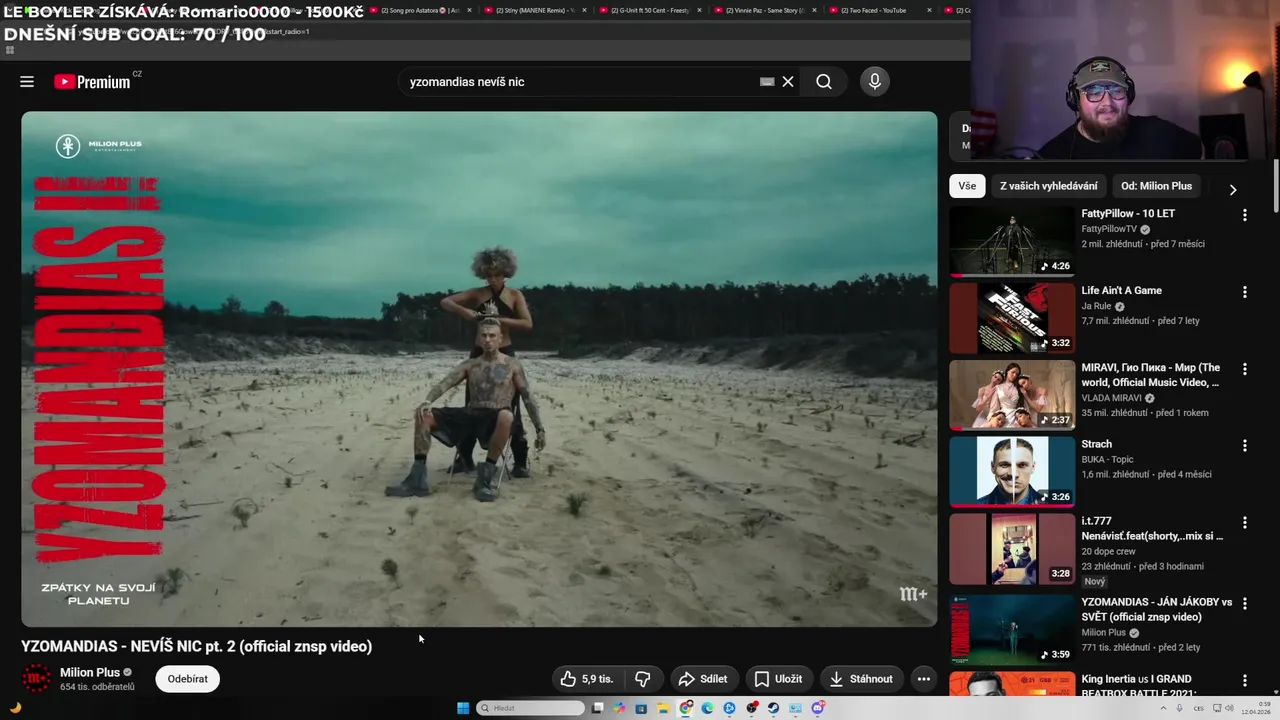Select the Od: Milion Plus chip
The image size is (1280, 720).
(1156, 186)
